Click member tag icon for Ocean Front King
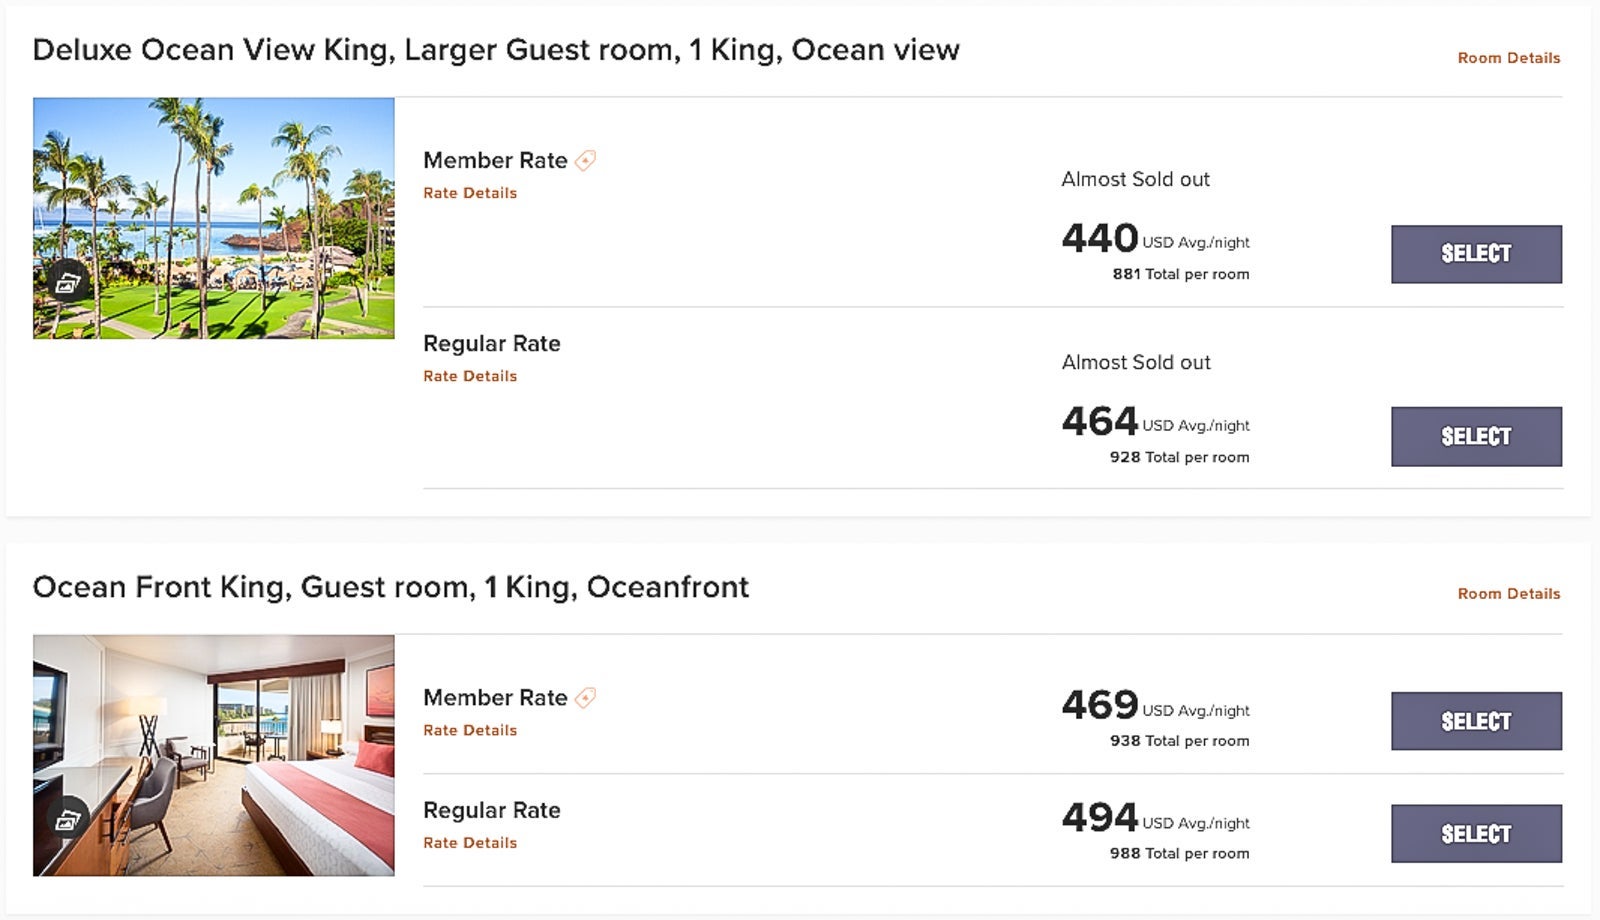 (586, 697)
